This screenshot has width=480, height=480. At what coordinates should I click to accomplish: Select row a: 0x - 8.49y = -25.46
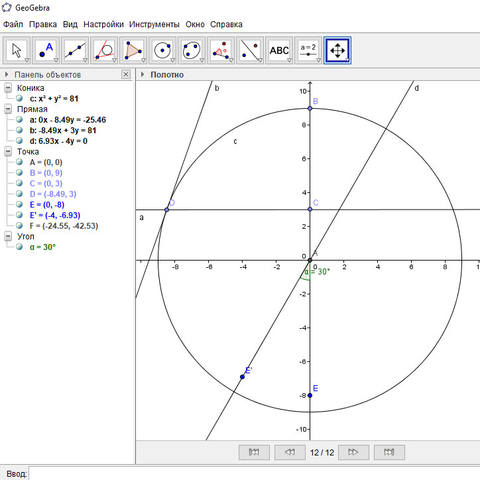pos(68,120)
